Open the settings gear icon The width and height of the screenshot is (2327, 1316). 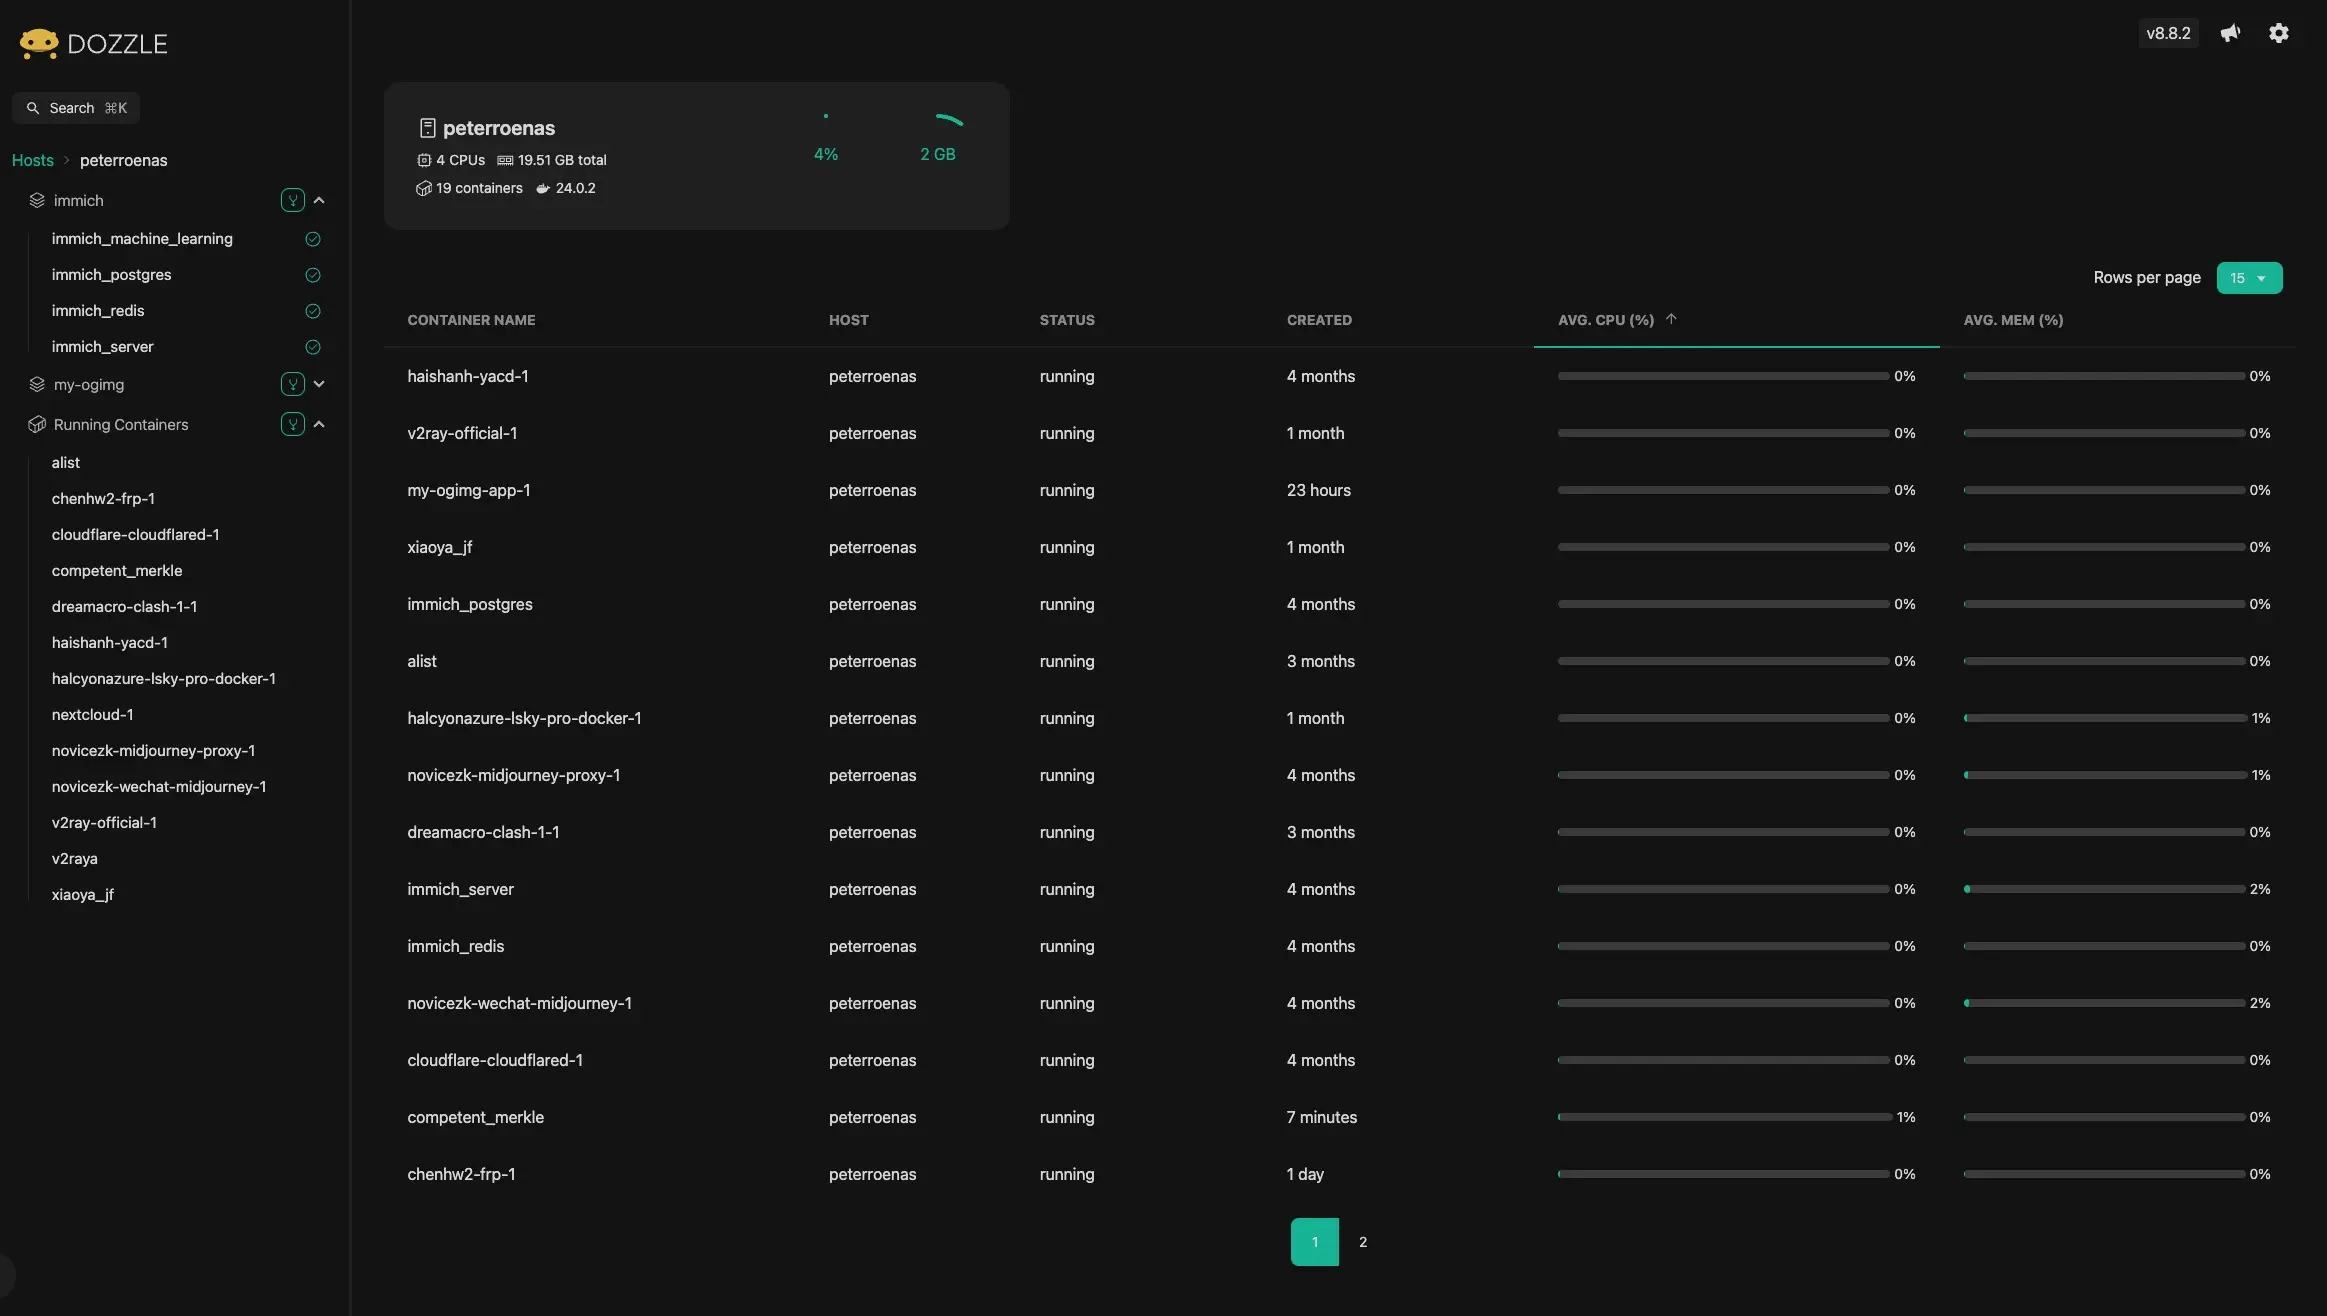click(2278, 33)
